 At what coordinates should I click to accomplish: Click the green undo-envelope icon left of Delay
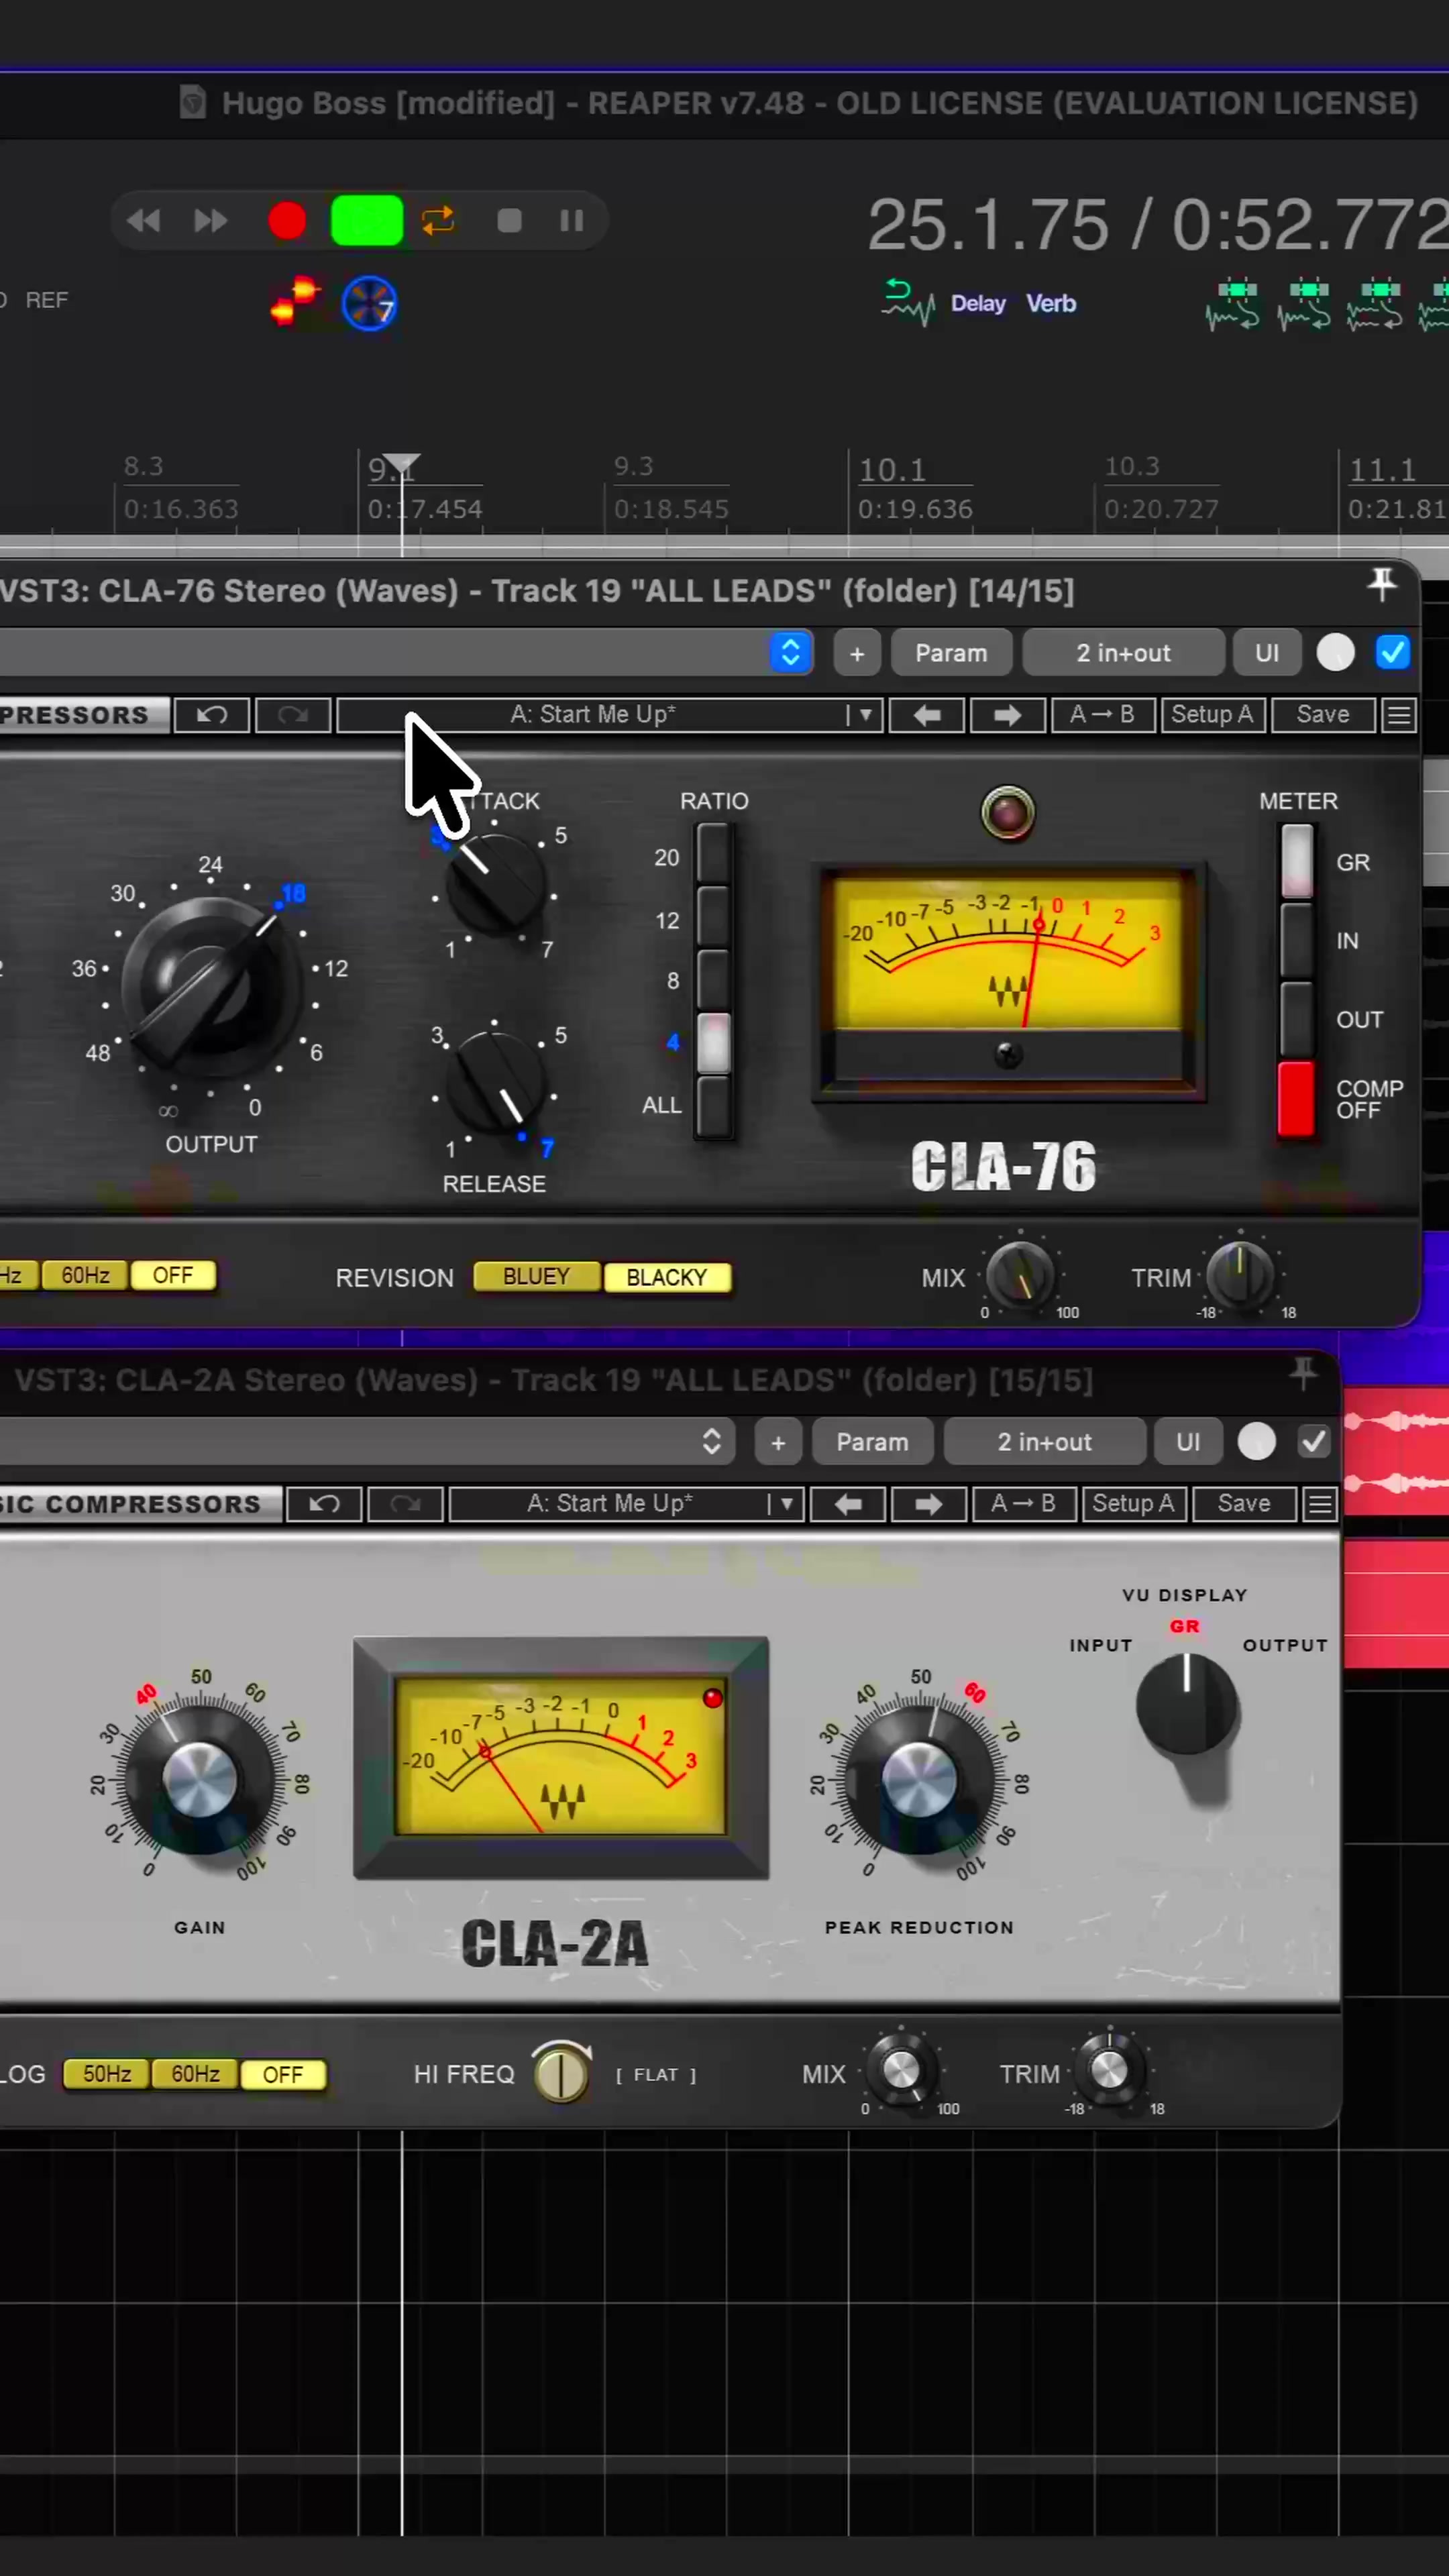pos(907,302)
